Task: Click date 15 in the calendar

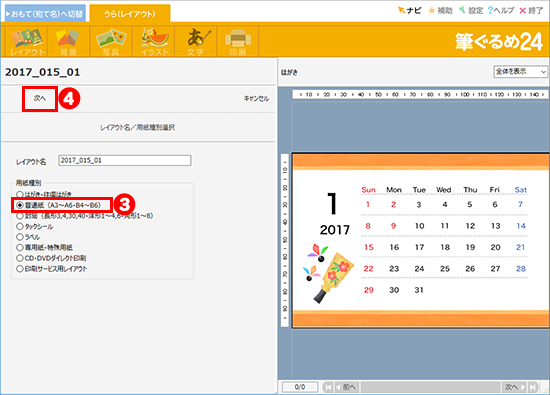Action: coord(369,247)
